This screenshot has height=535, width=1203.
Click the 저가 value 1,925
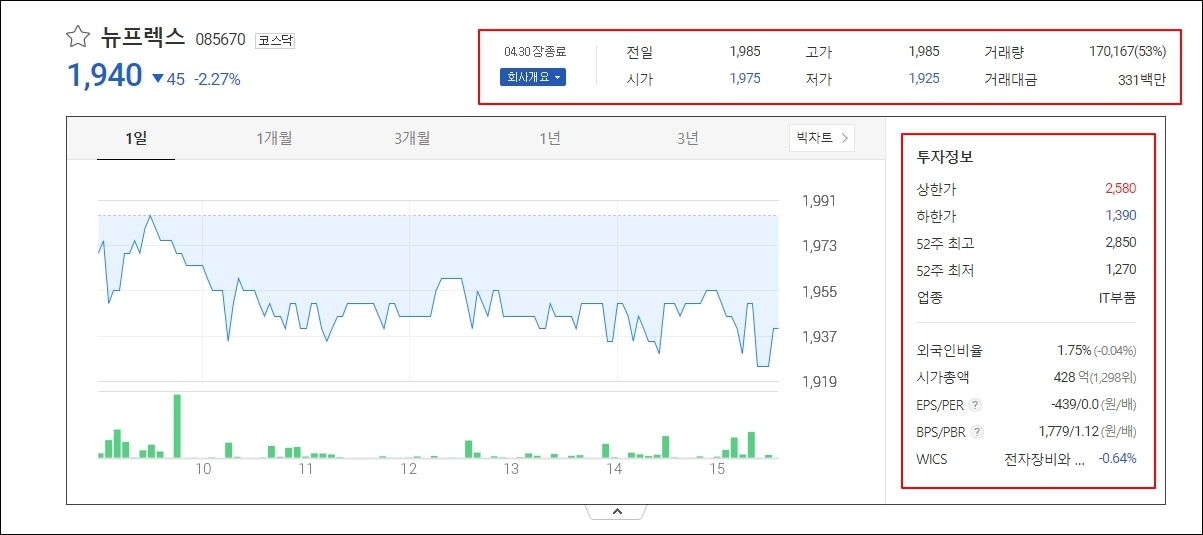tap(924, 78)
